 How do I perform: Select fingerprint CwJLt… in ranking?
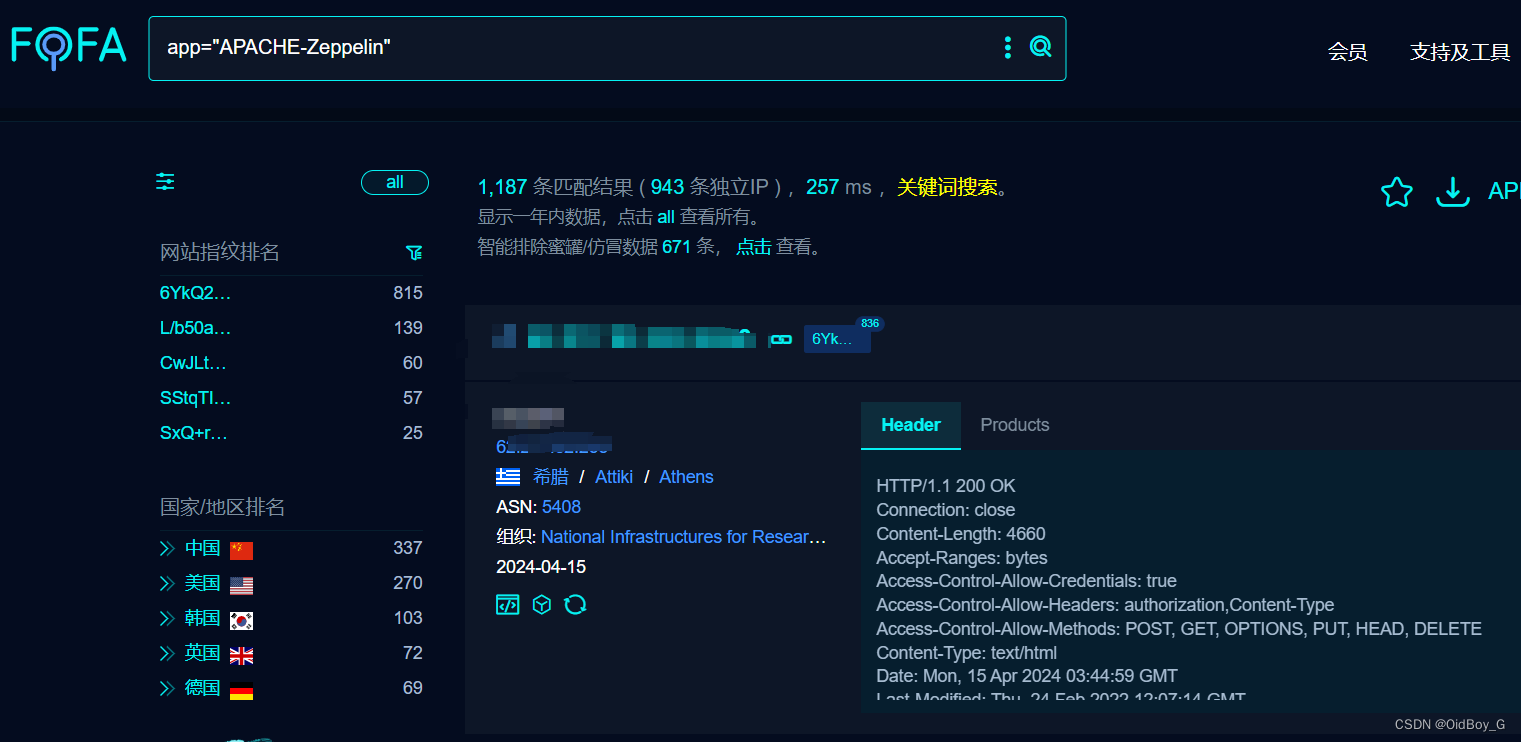pos(193,363)
